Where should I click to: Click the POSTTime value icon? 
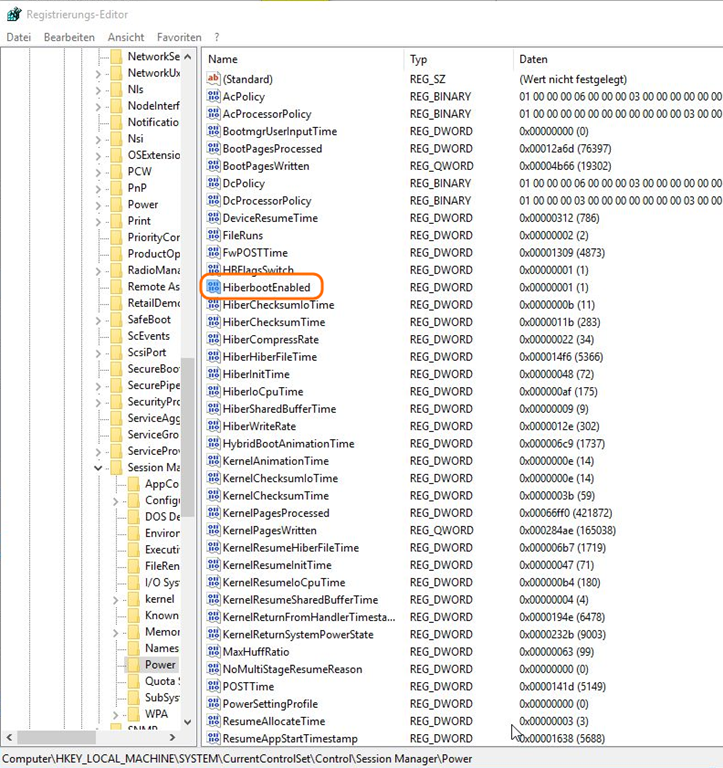[x=212, y=687]
